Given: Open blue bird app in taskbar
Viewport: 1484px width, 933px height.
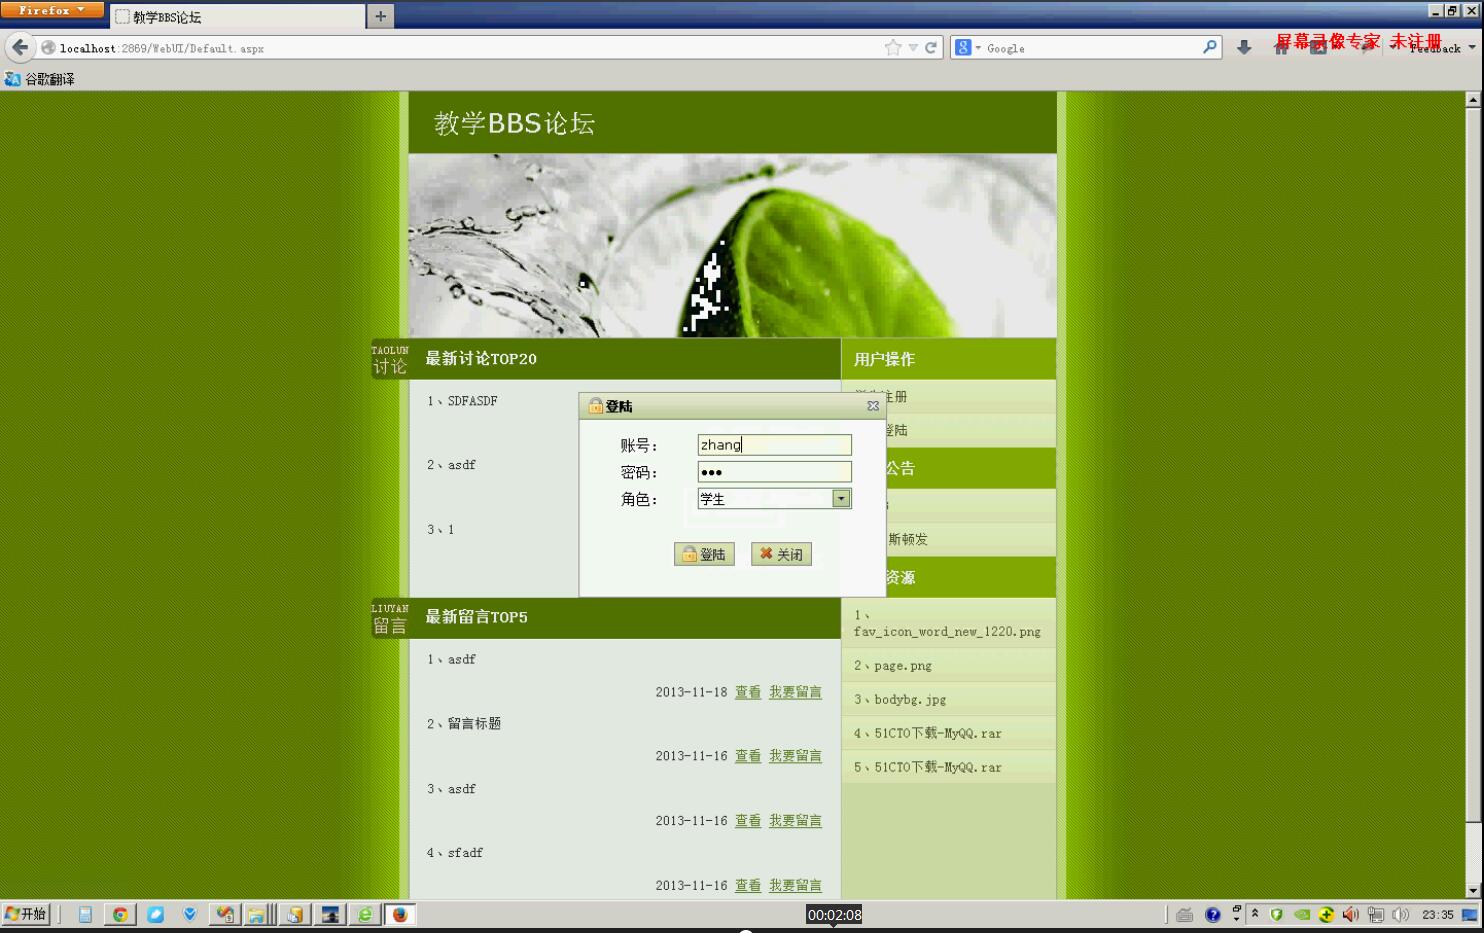Looking at the screenshot, I should [155, 914].
